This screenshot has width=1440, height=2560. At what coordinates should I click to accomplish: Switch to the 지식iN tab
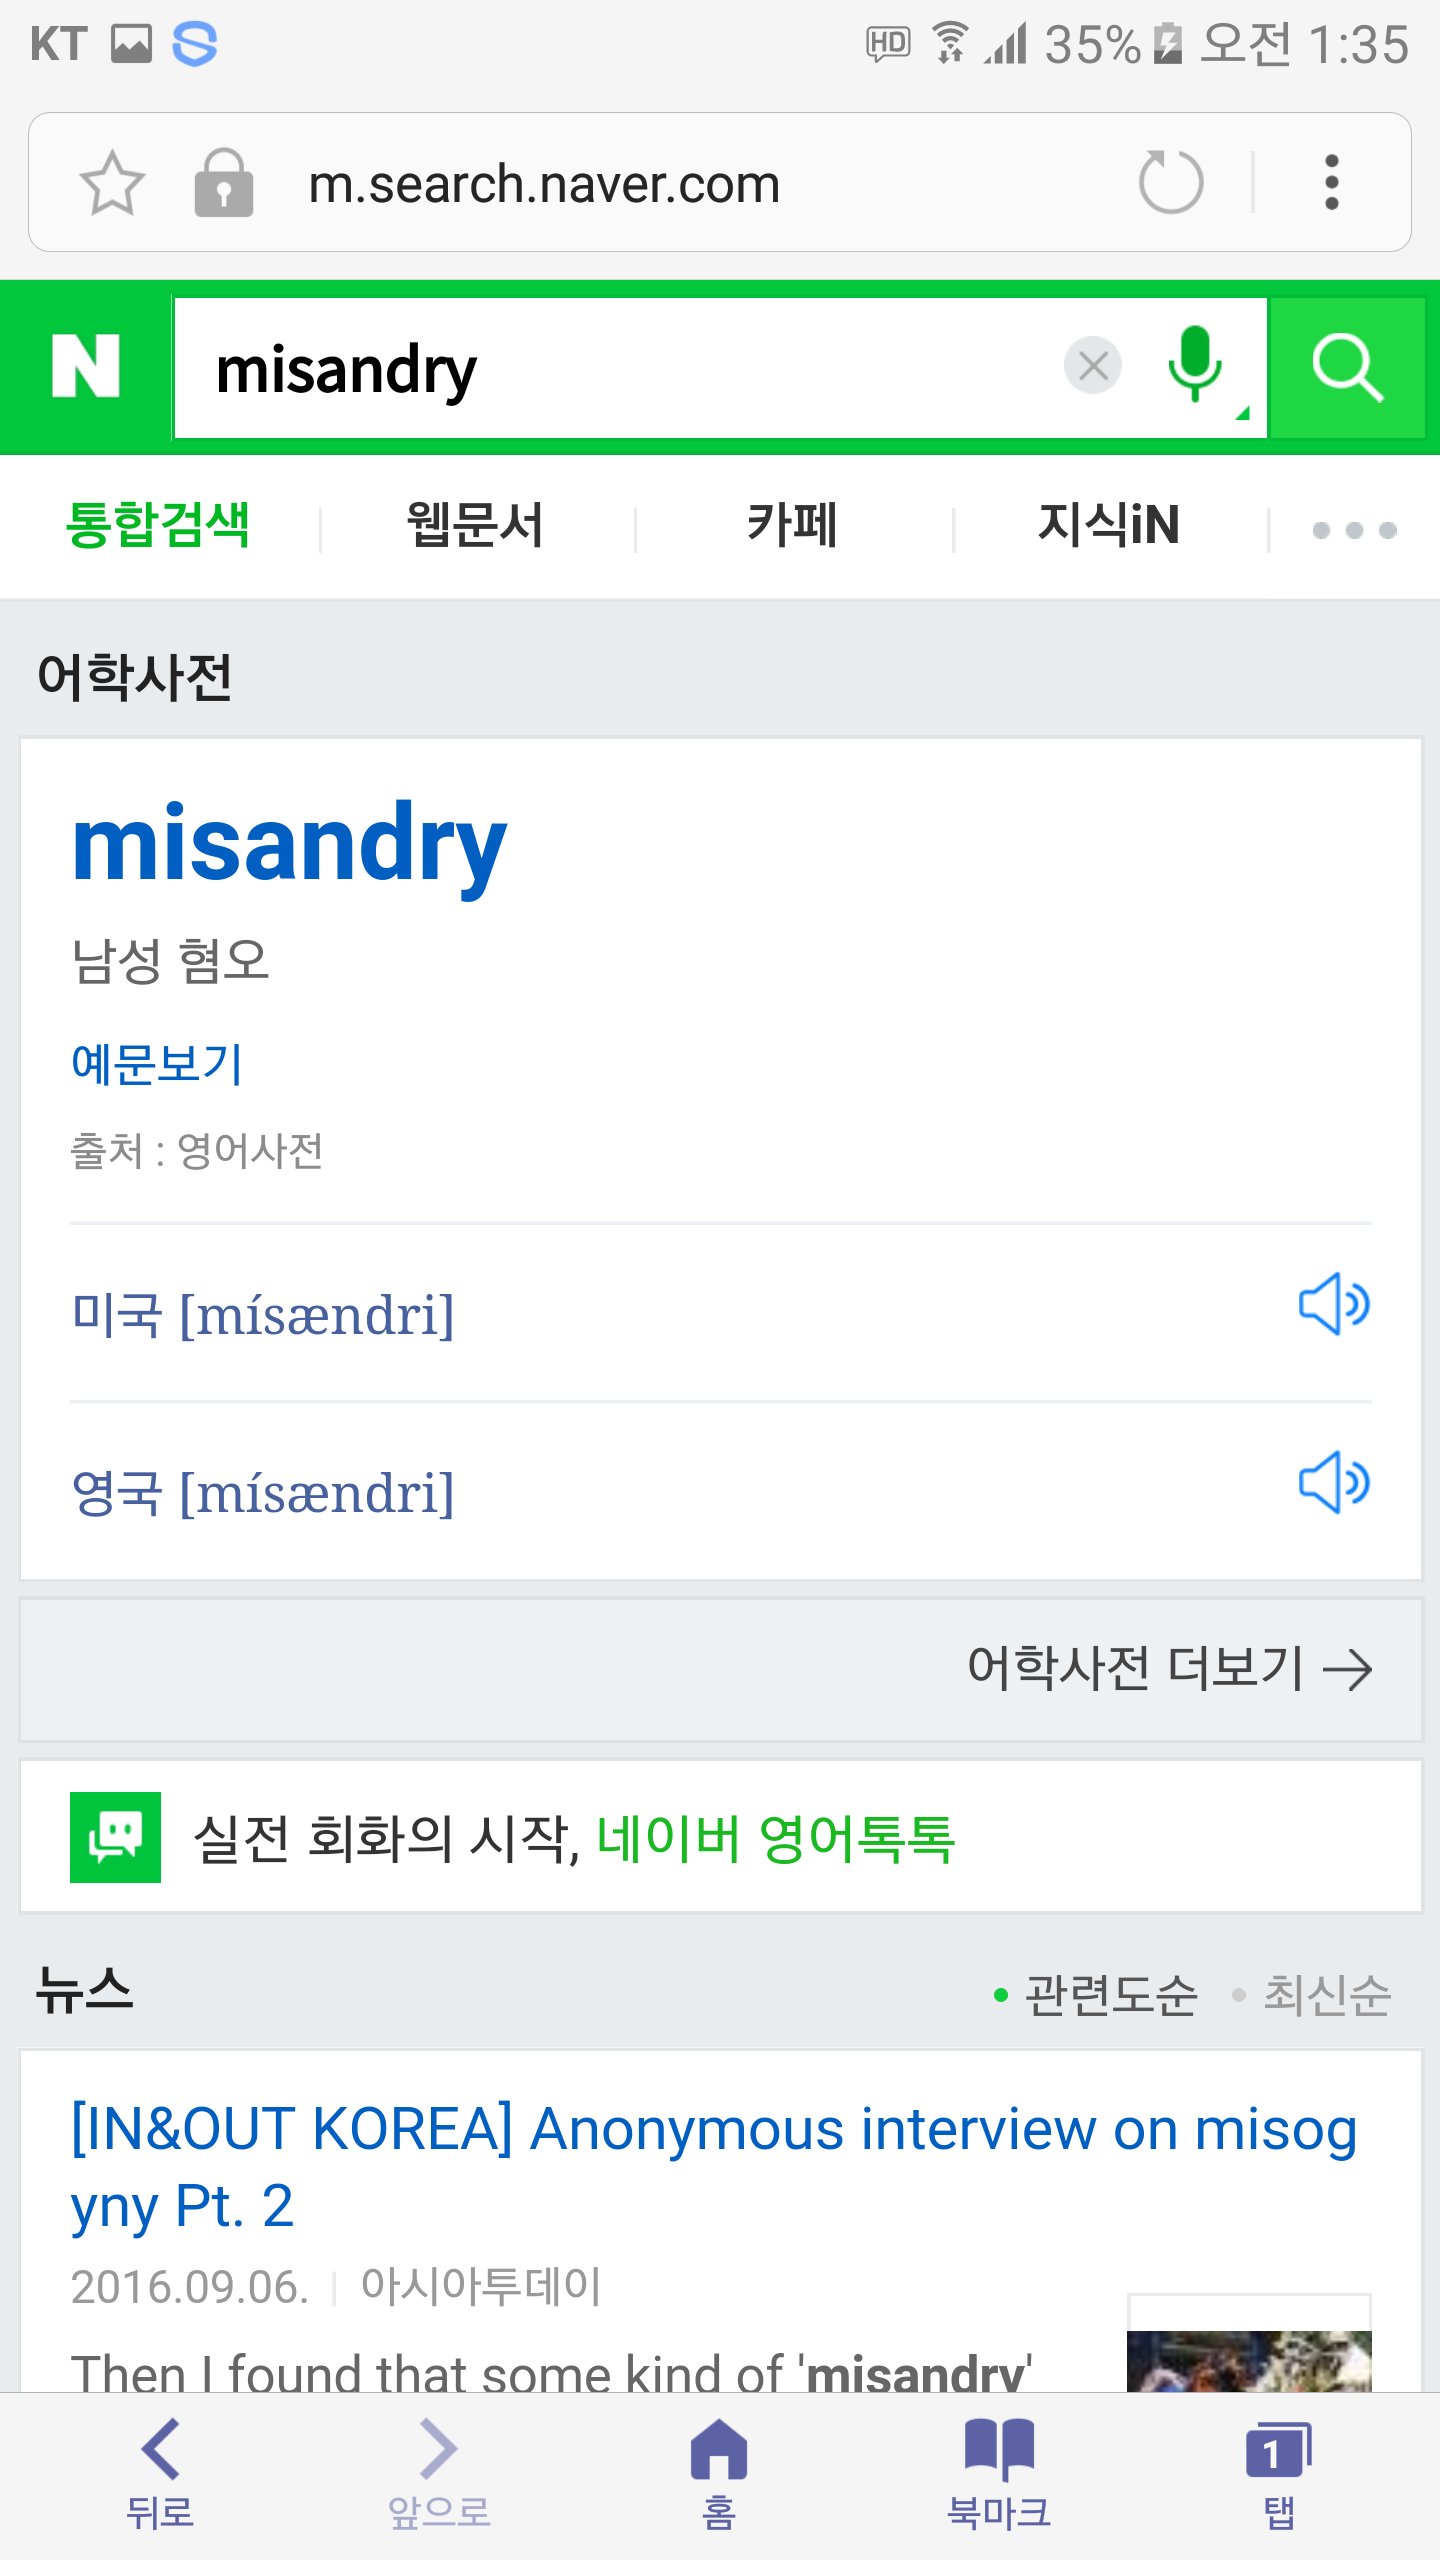click(1109, 526)
